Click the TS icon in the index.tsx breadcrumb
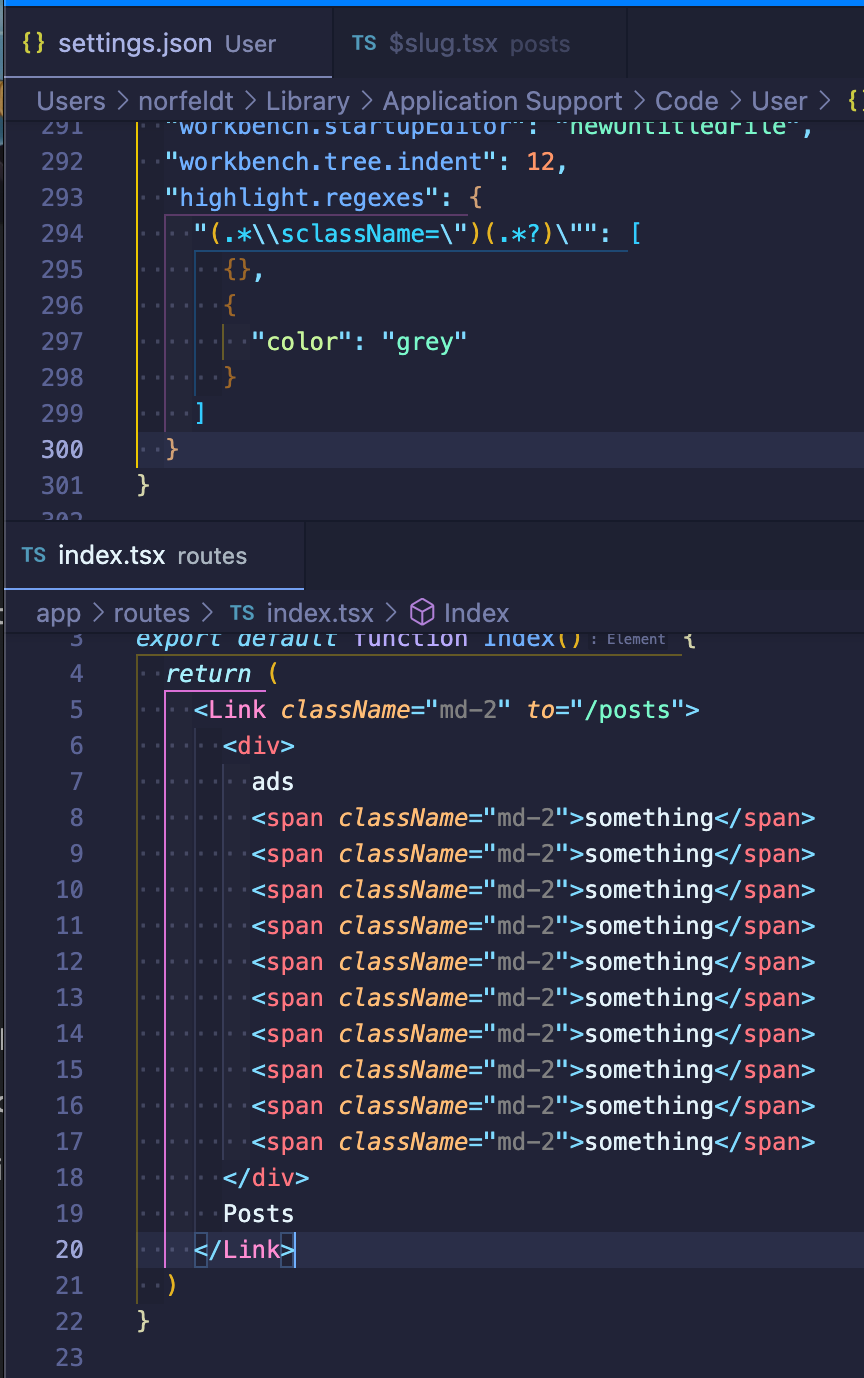 pyautogui.click(x=242, y=613)
